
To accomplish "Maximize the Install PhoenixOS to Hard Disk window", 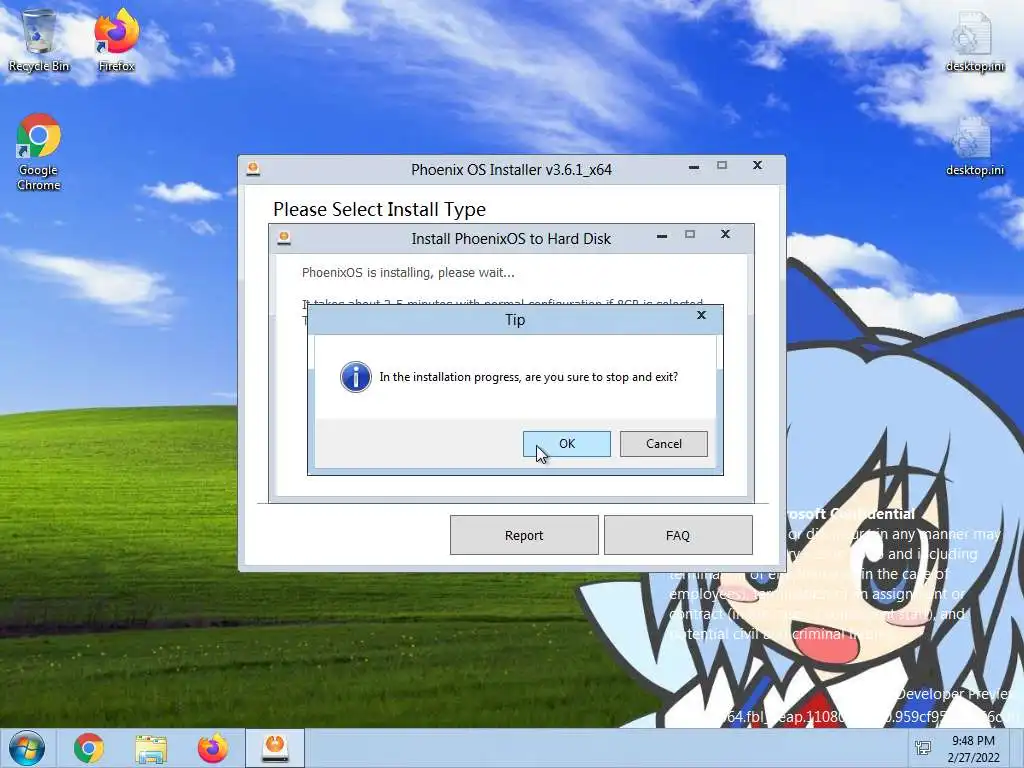I will point(690,234).
